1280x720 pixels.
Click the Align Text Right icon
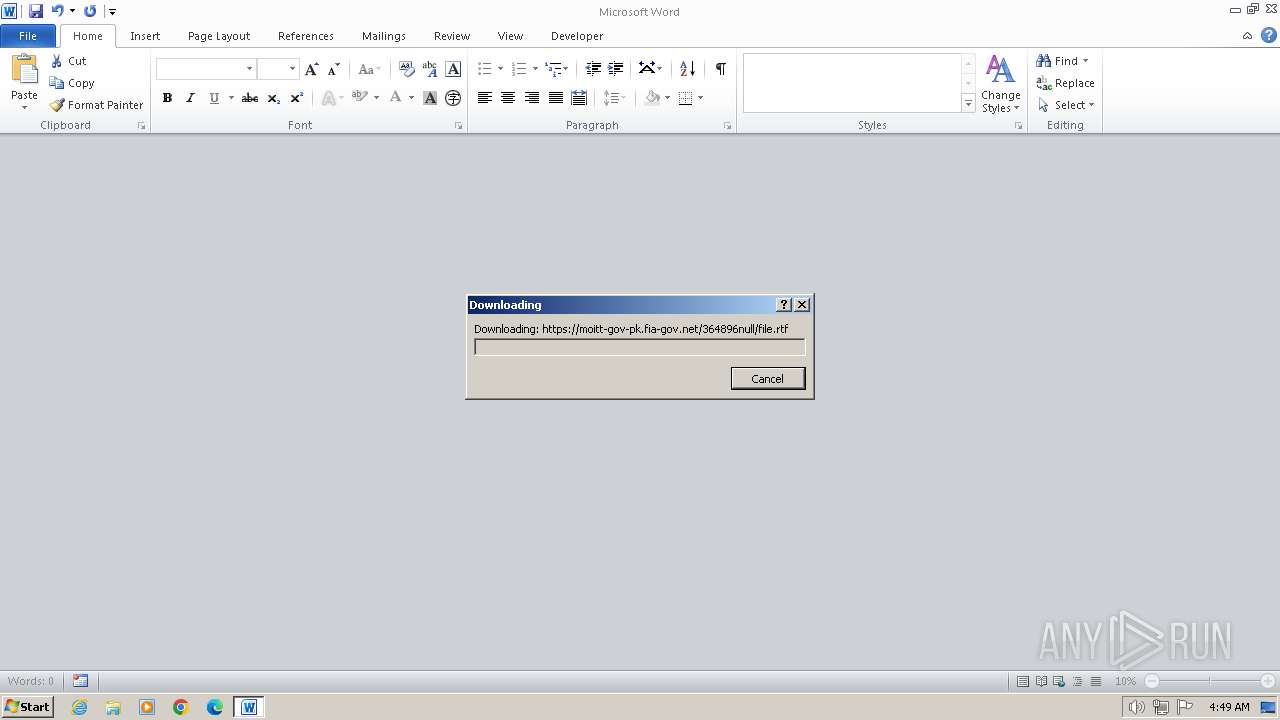[x=532, y=98]
